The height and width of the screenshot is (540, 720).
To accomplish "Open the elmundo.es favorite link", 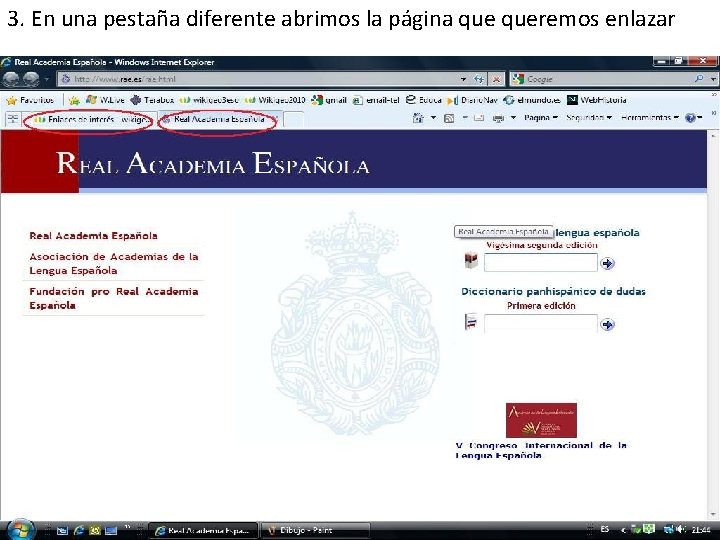I will coord(532,100).
